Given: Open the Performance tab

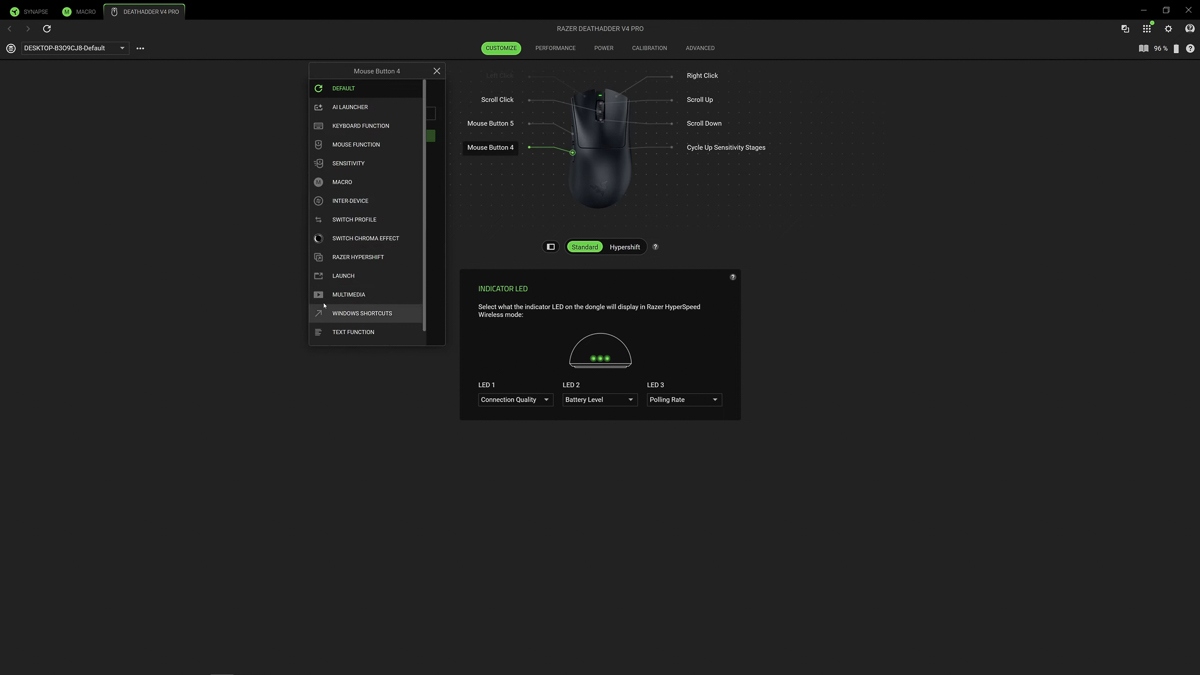Looking at the screenshot, I should click(x=555, y=48).
